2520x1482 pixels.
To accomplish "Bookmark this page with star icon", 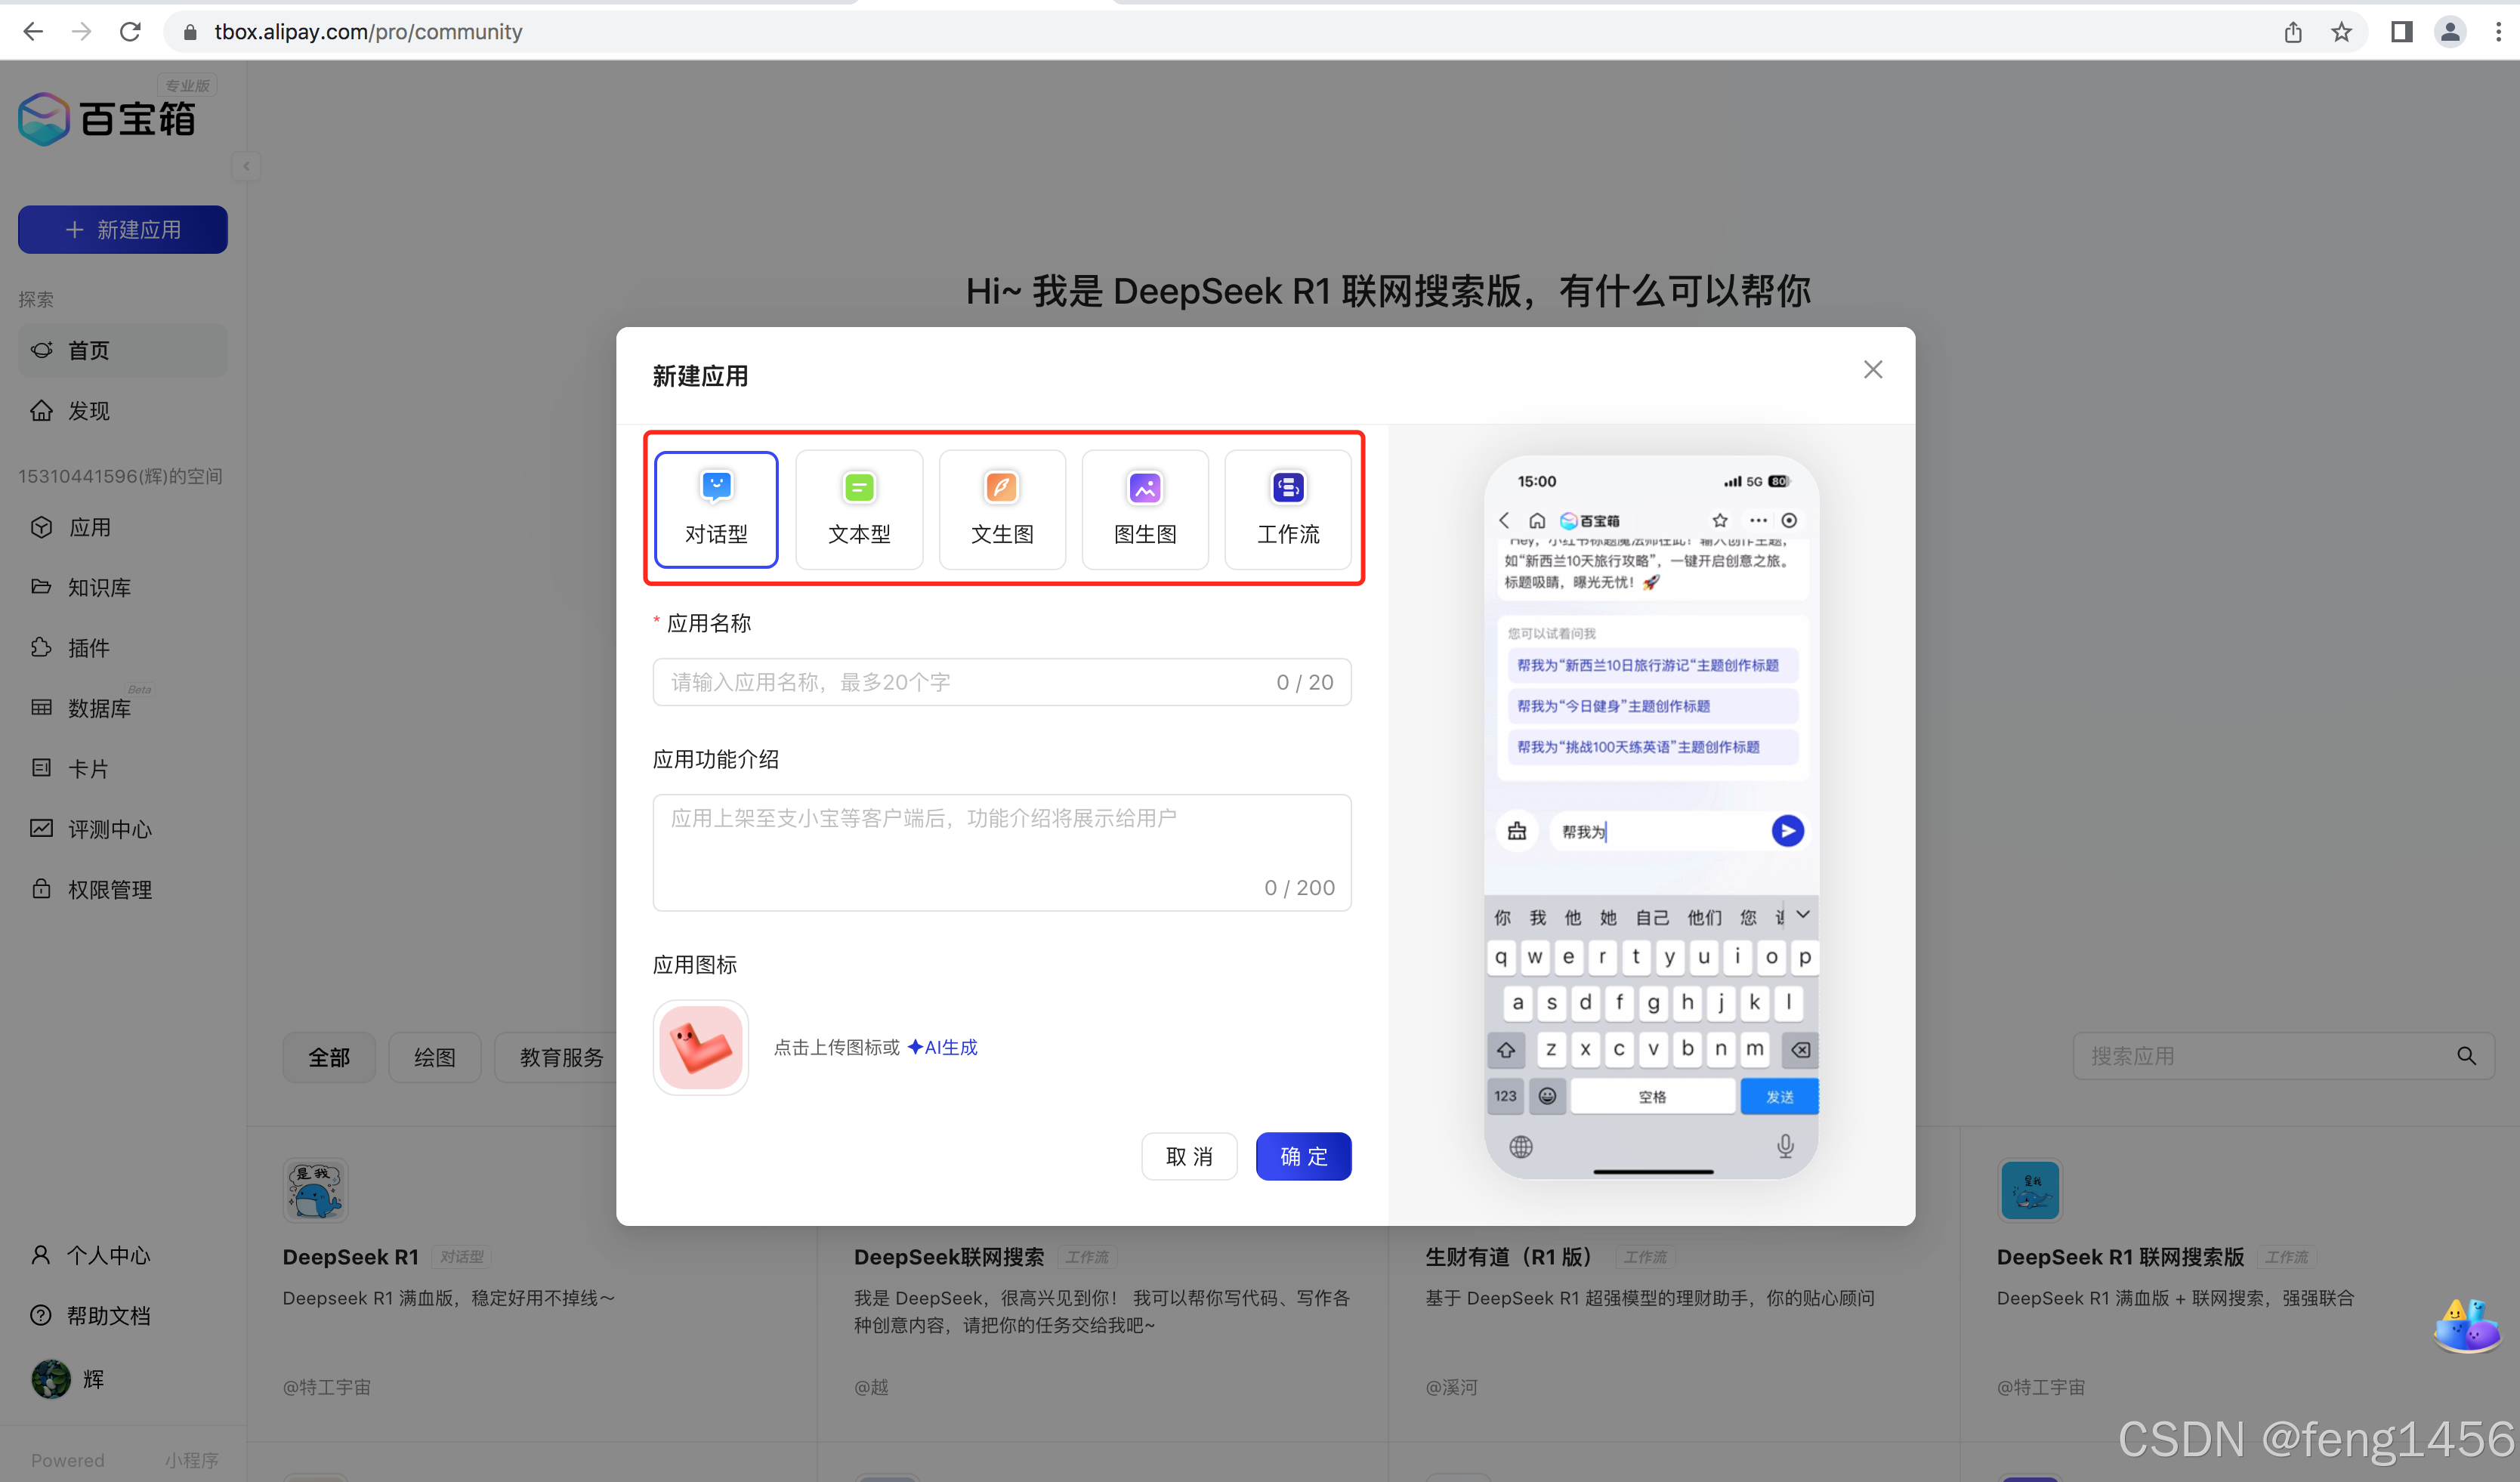I will 2341,32.
